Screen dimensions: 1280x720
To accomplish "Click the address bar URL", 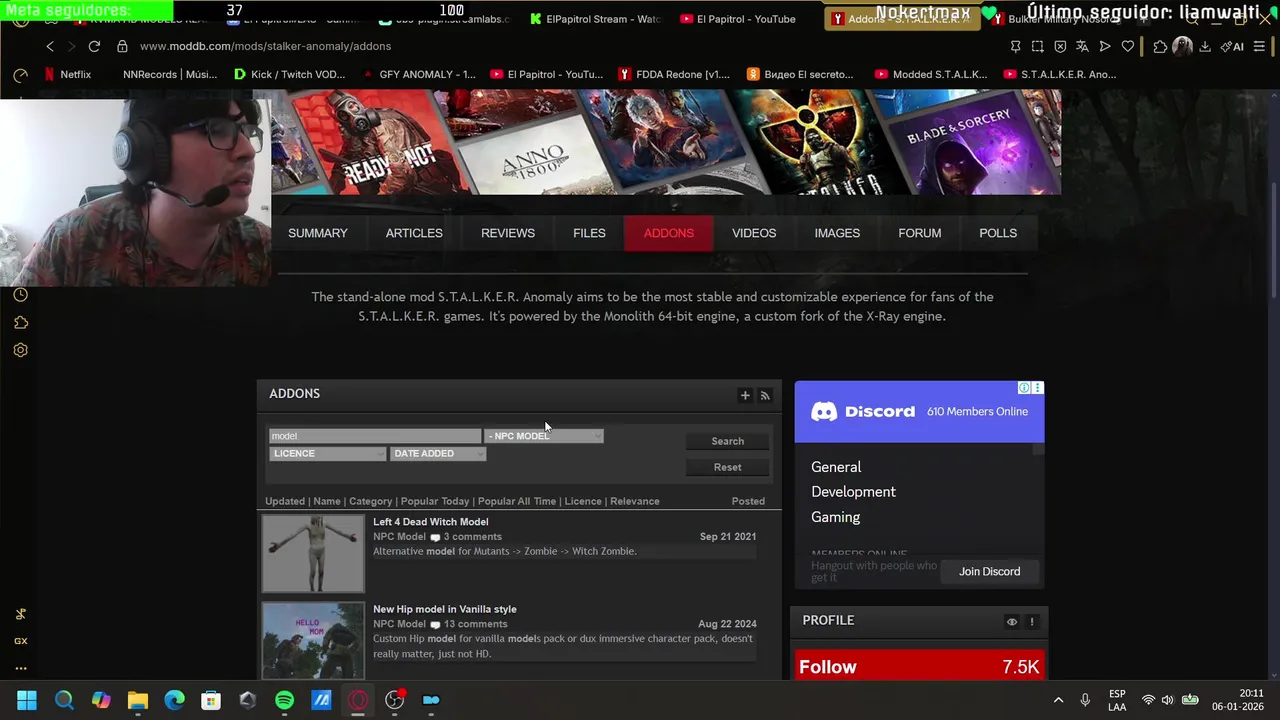I will coord(265,46).
